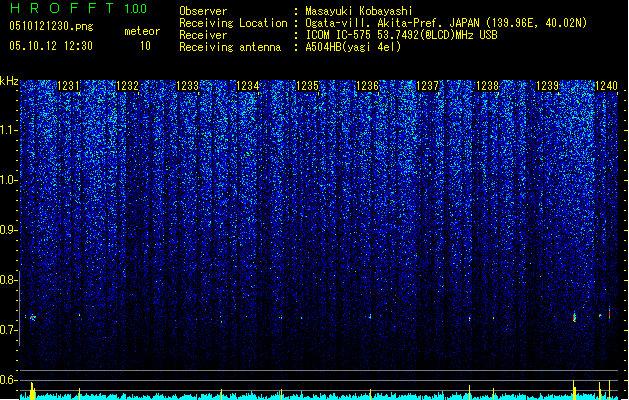This screenshot has width=629, height=400.
Task: Click the 1231 time marker
Action: [69, 86]
